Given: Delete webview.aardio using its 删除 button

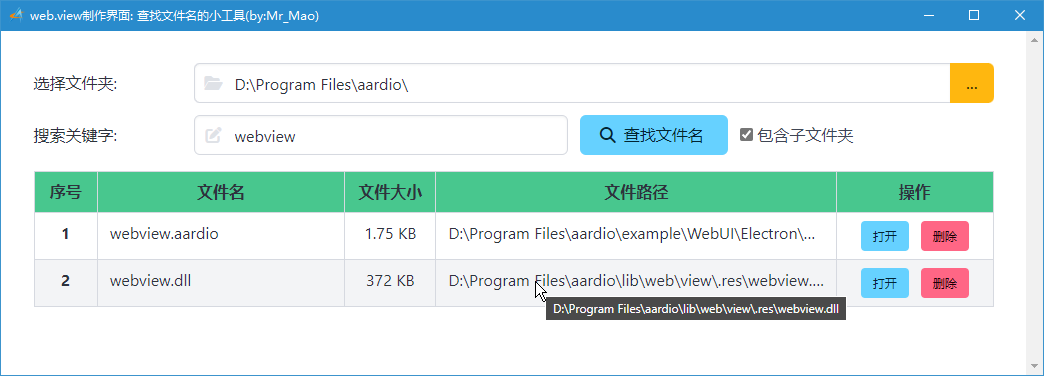Looking at the screenshot, I should tap(945, 236).
